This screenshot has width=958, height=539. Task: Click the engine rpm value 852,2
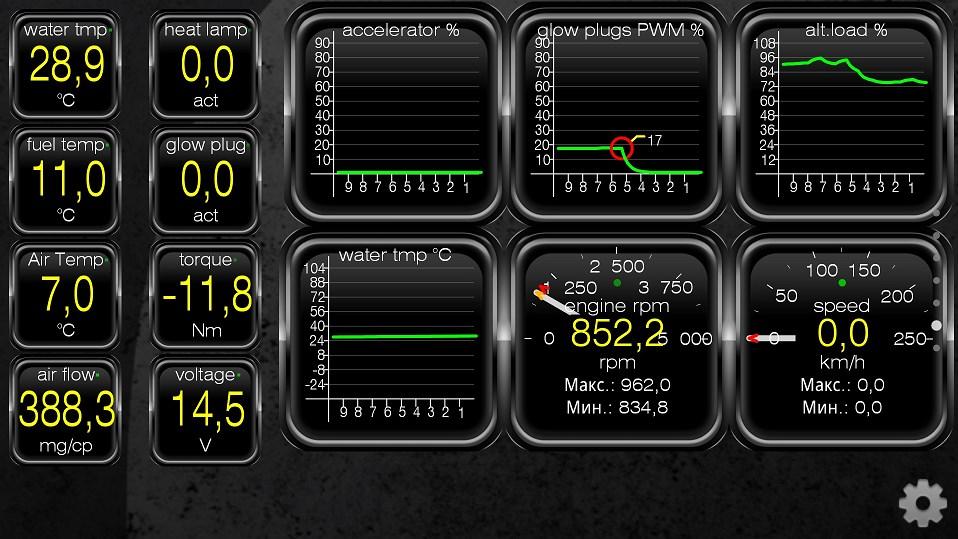point(616,334)
